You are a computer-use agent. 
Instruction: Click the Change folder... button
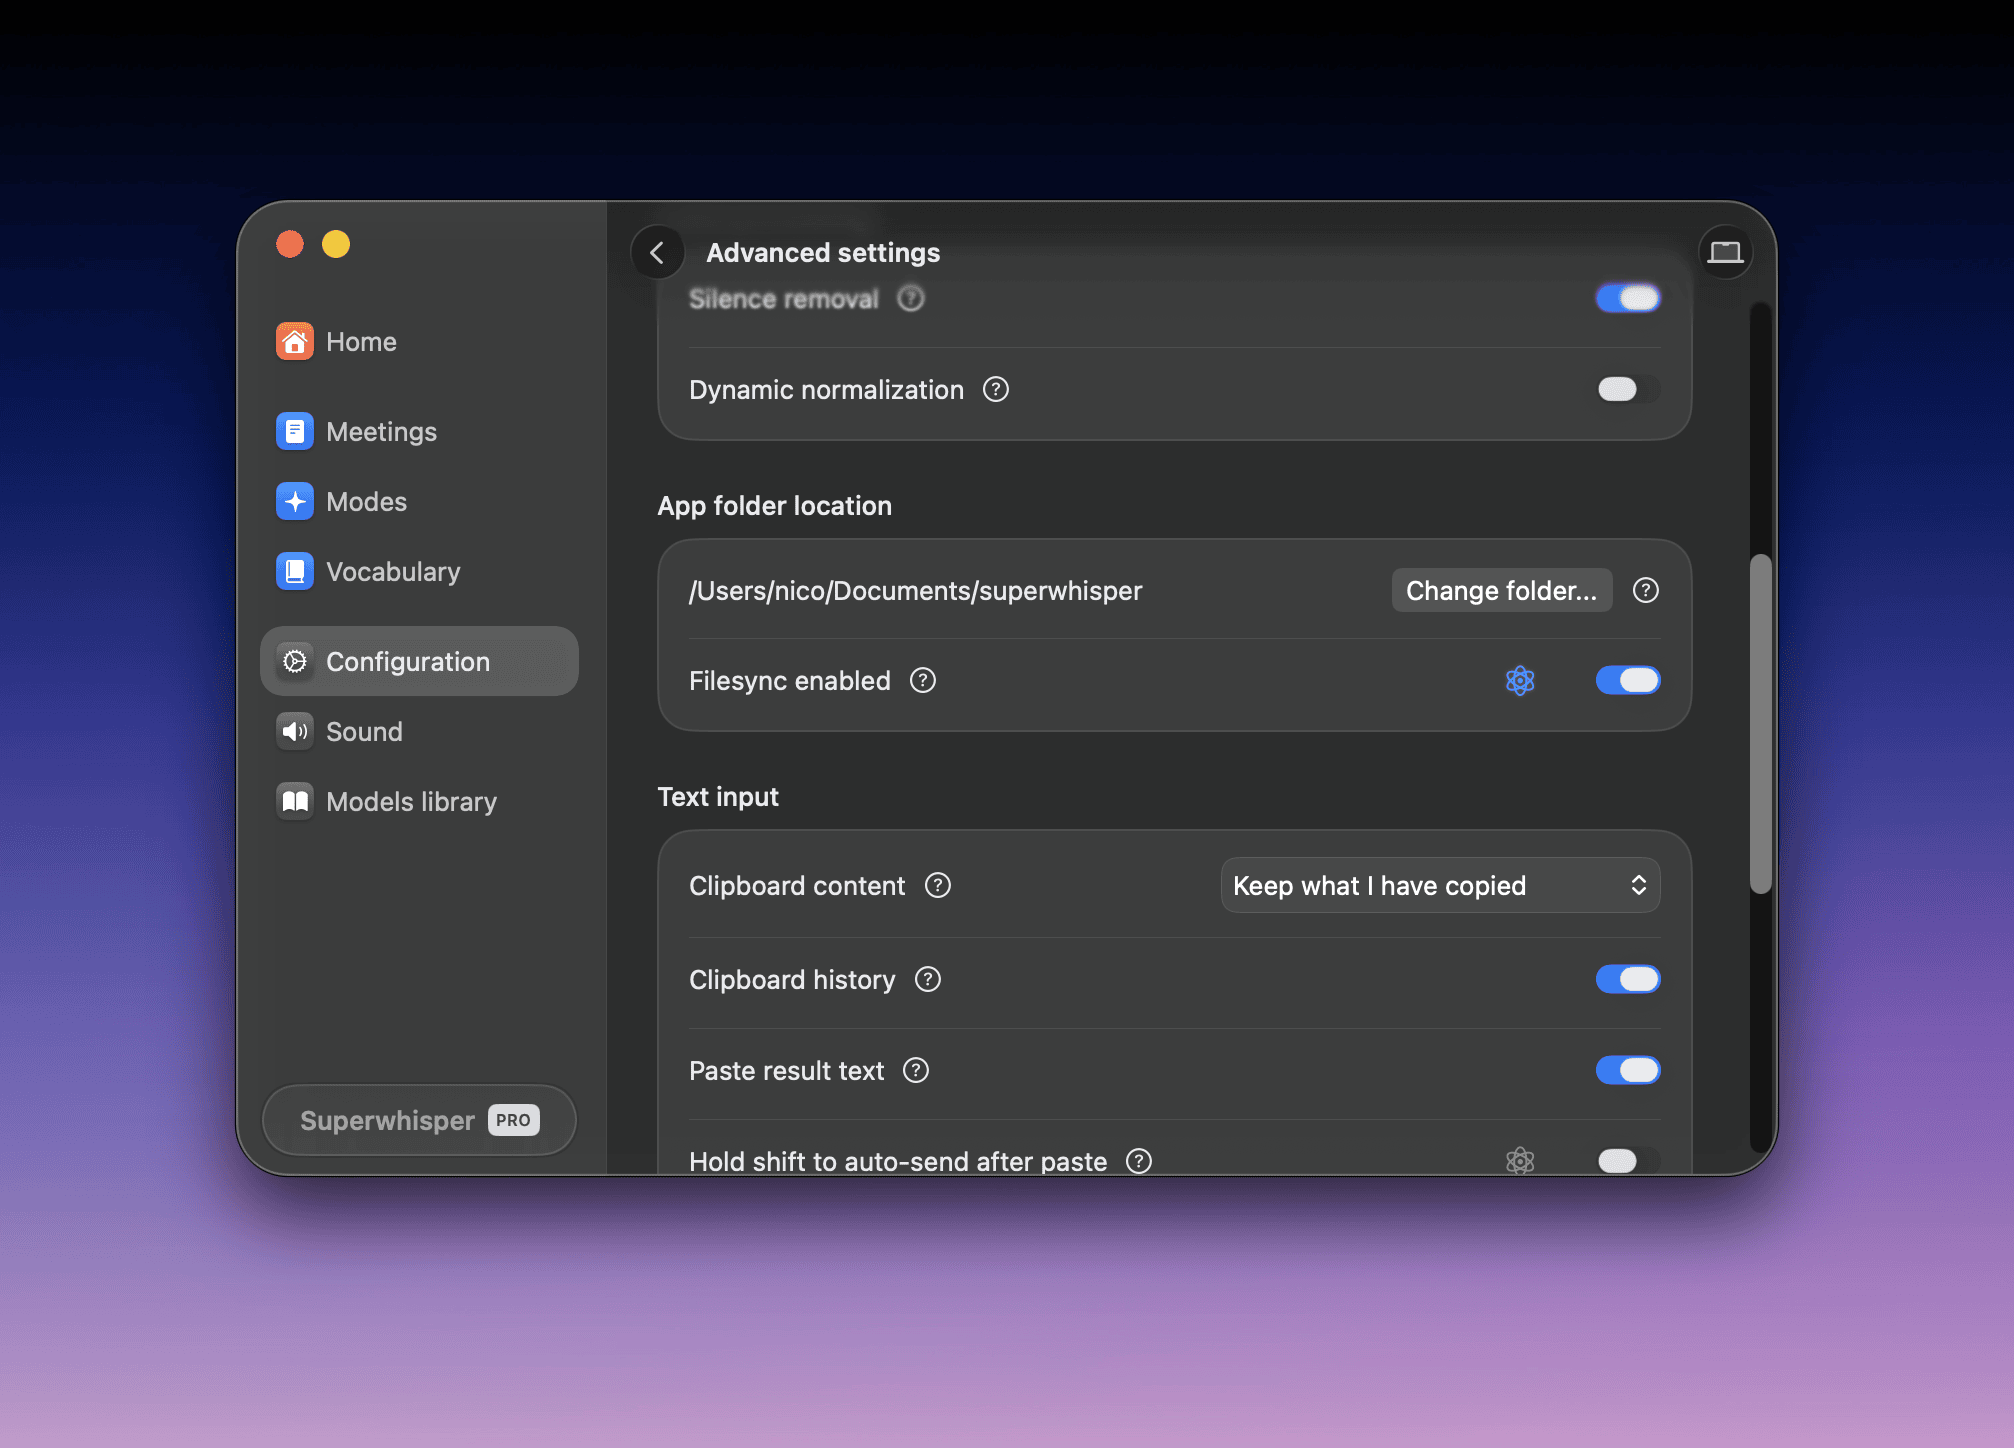point(1501,590)
